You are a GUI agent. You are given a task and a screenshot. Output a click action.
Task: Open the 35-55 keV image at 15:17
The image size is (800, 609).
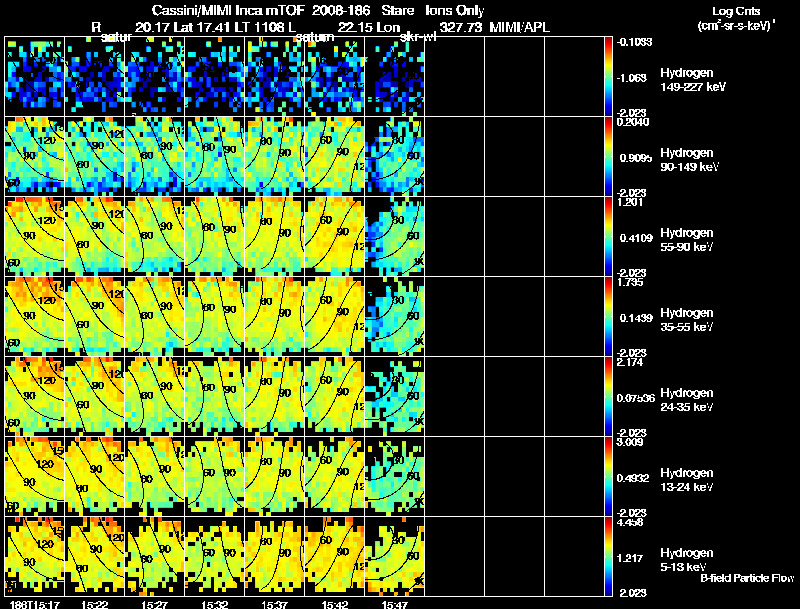35,317
